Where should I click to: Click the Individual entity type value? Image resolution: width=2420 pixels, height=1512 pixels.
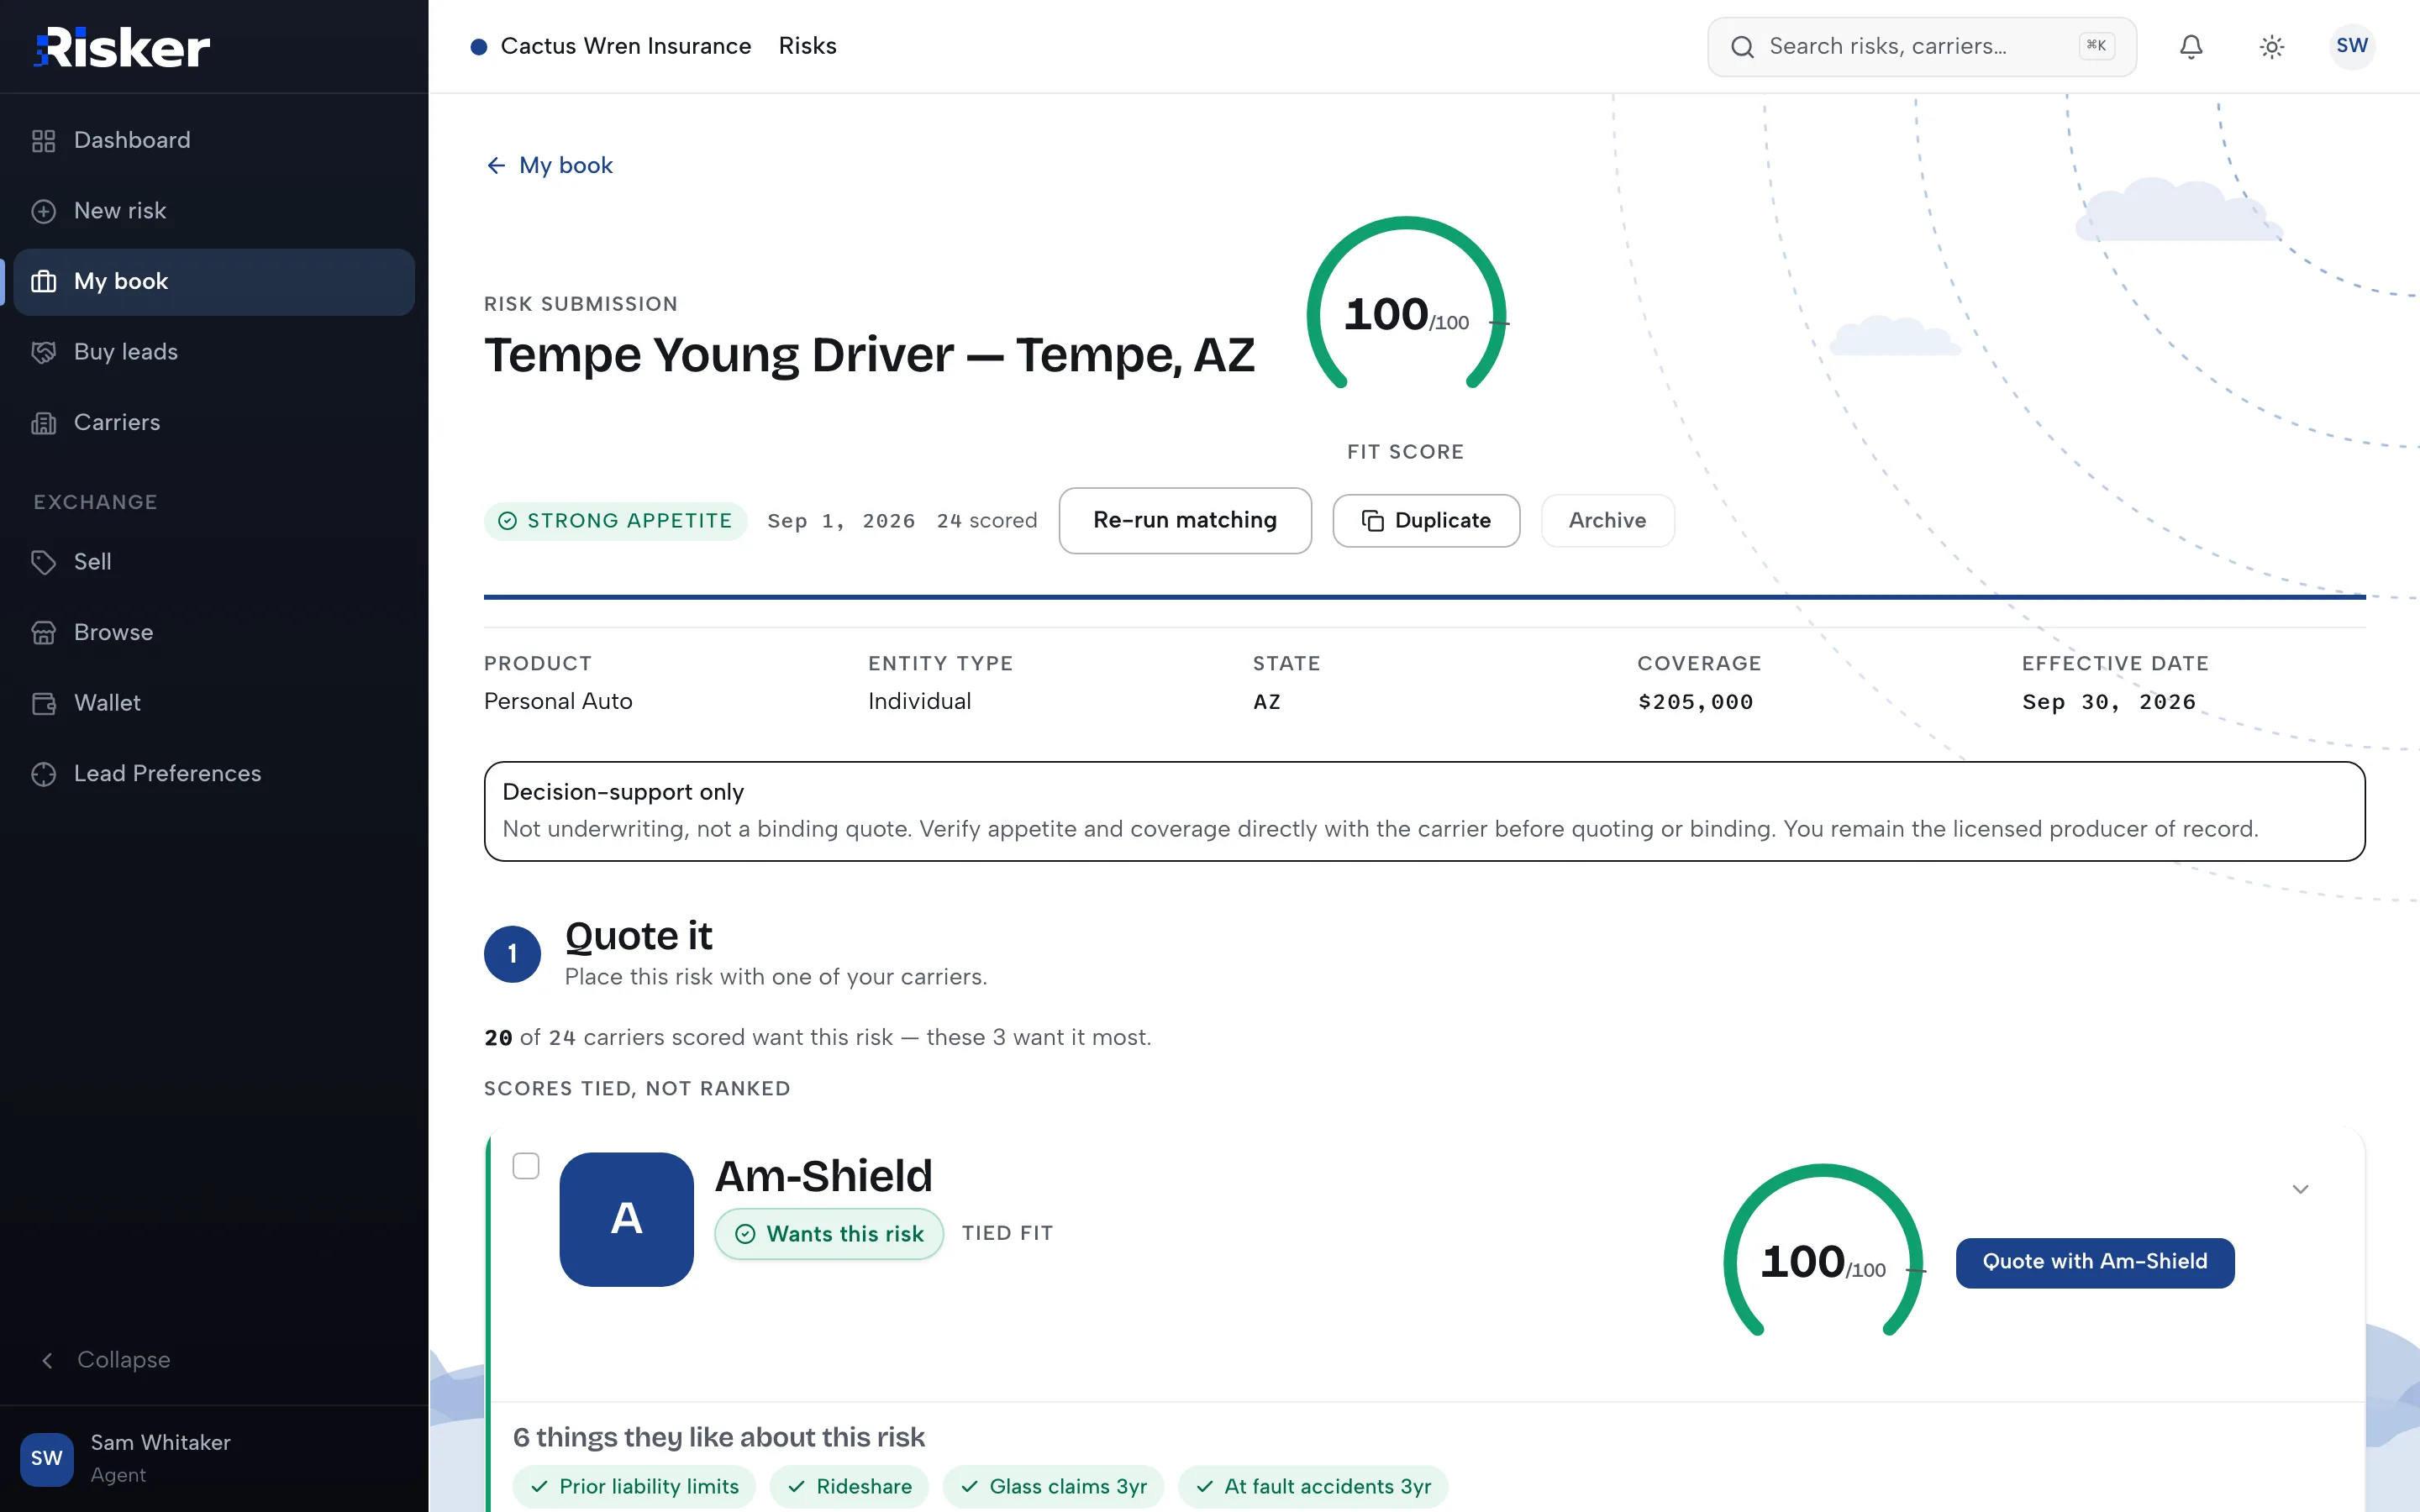pos(919,702)
